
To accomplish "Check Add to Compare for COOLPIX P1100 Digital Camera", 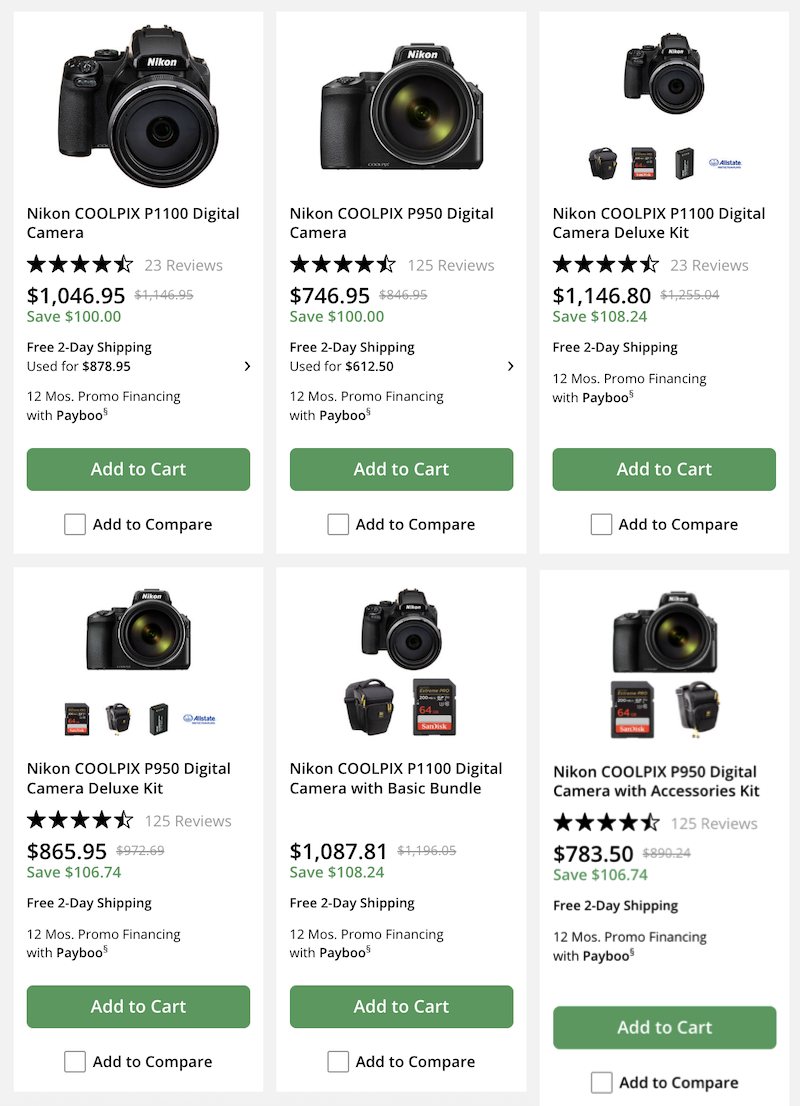I will (75, 524).
